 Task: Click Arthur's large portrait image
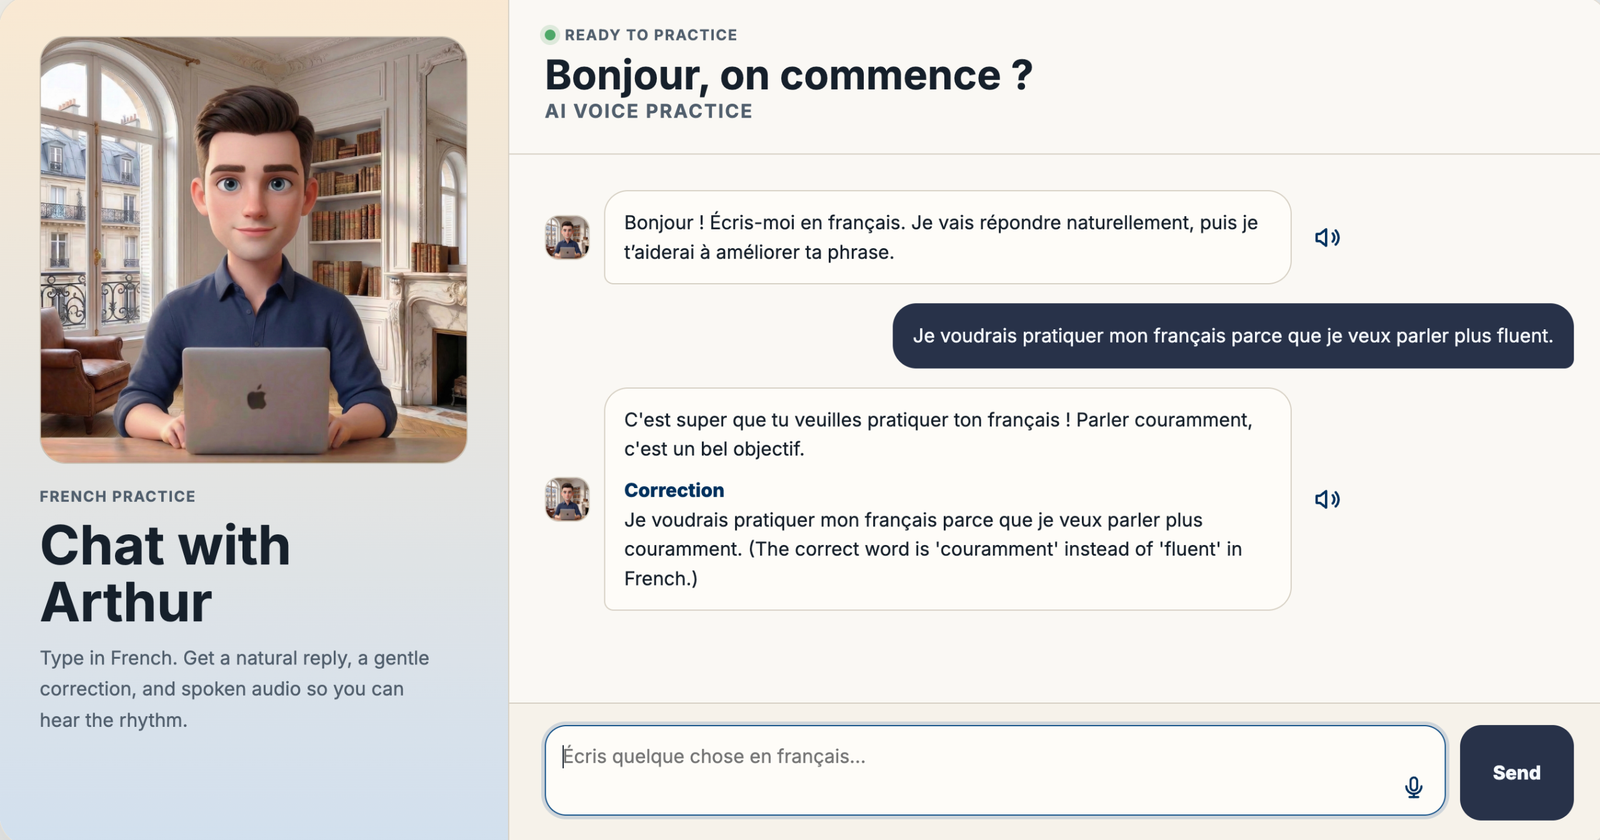click(x=253, y=250)
